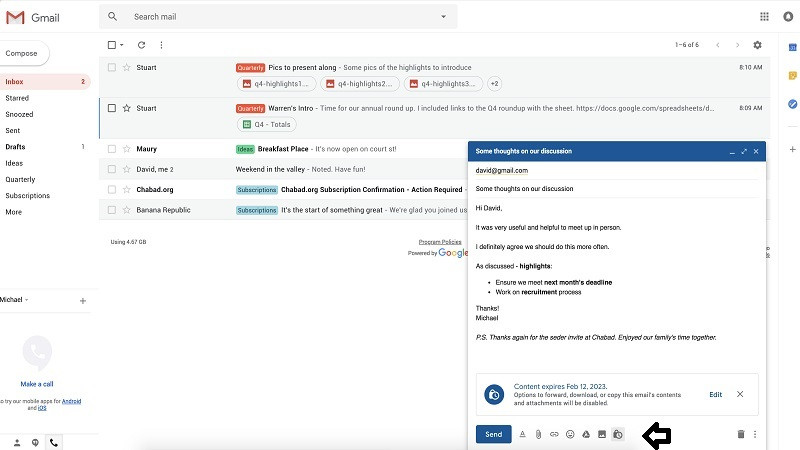
Task: Insert a link using the chain icon
Action: 554,434
